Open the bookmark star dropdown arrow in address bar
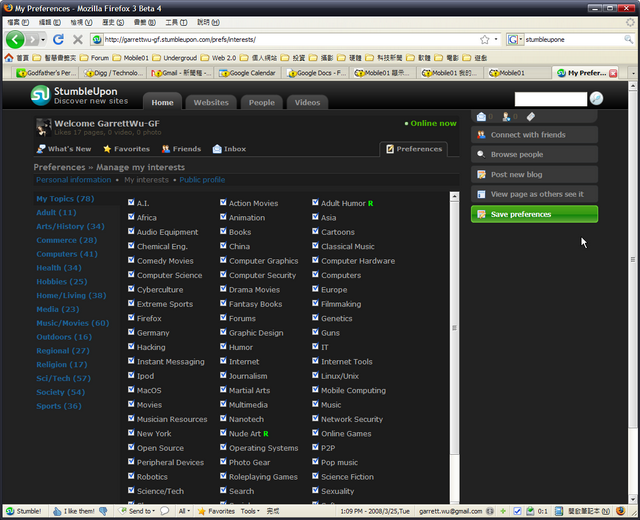This screenshot has width=640, height=520. click(496, 40)
